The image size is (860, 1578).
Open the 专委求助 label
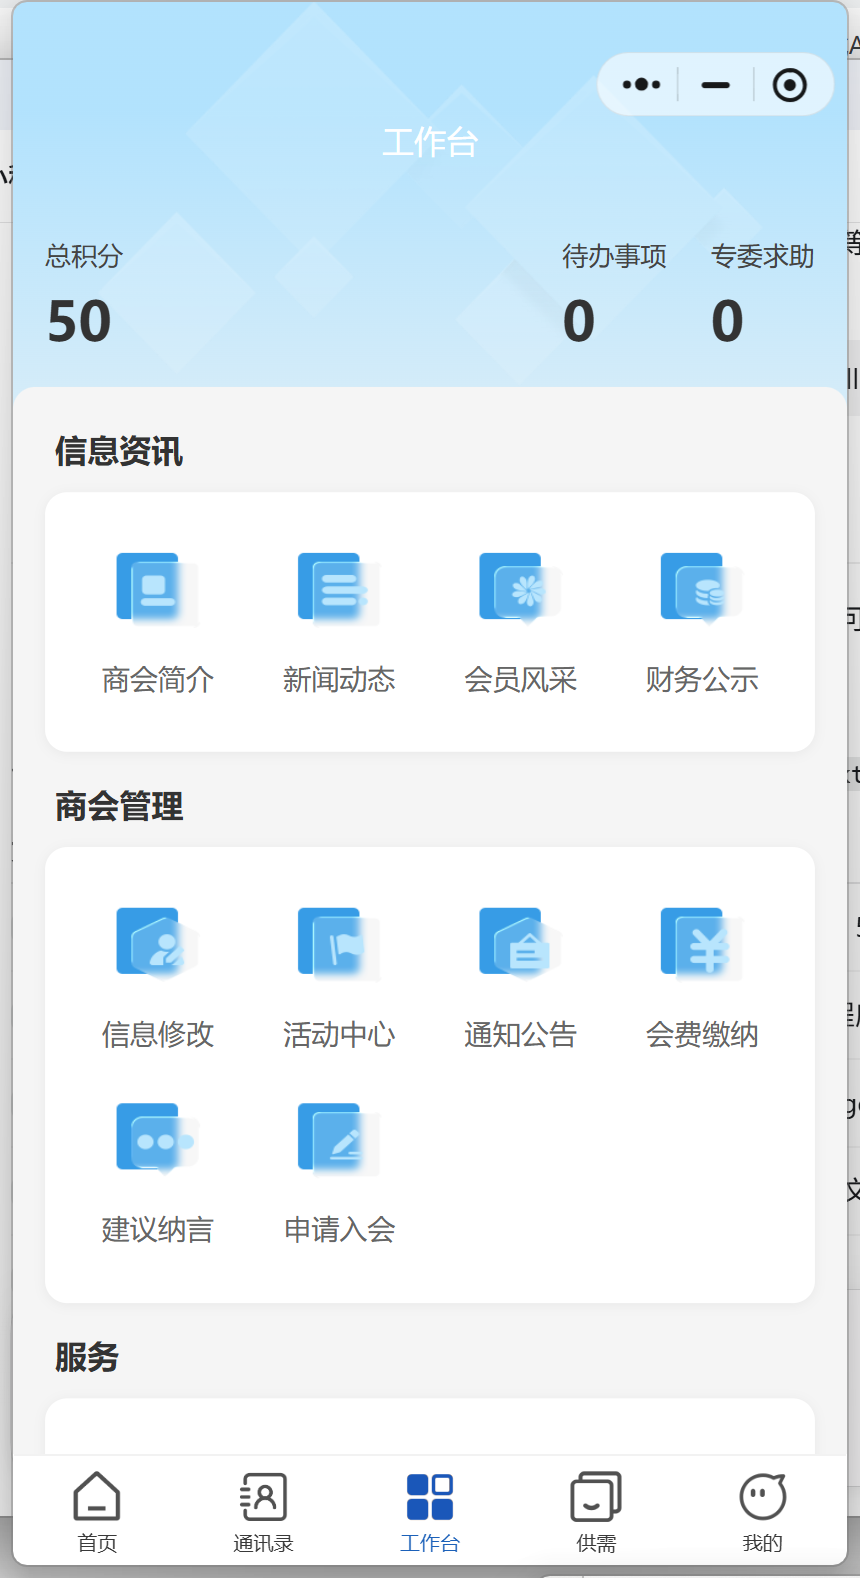click(x=762, y=256)
